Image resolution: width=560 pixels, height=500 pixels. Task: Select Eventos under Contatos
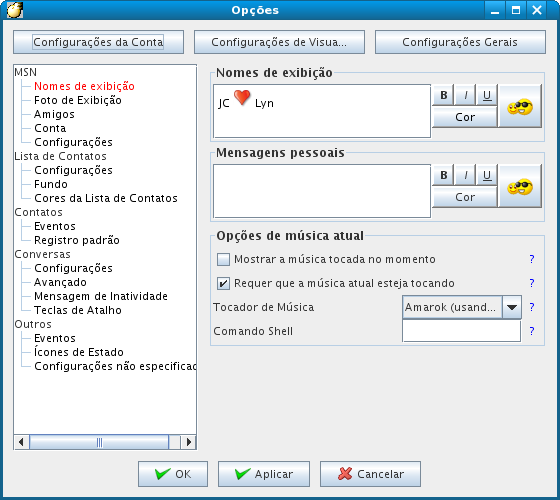[55, 226]
